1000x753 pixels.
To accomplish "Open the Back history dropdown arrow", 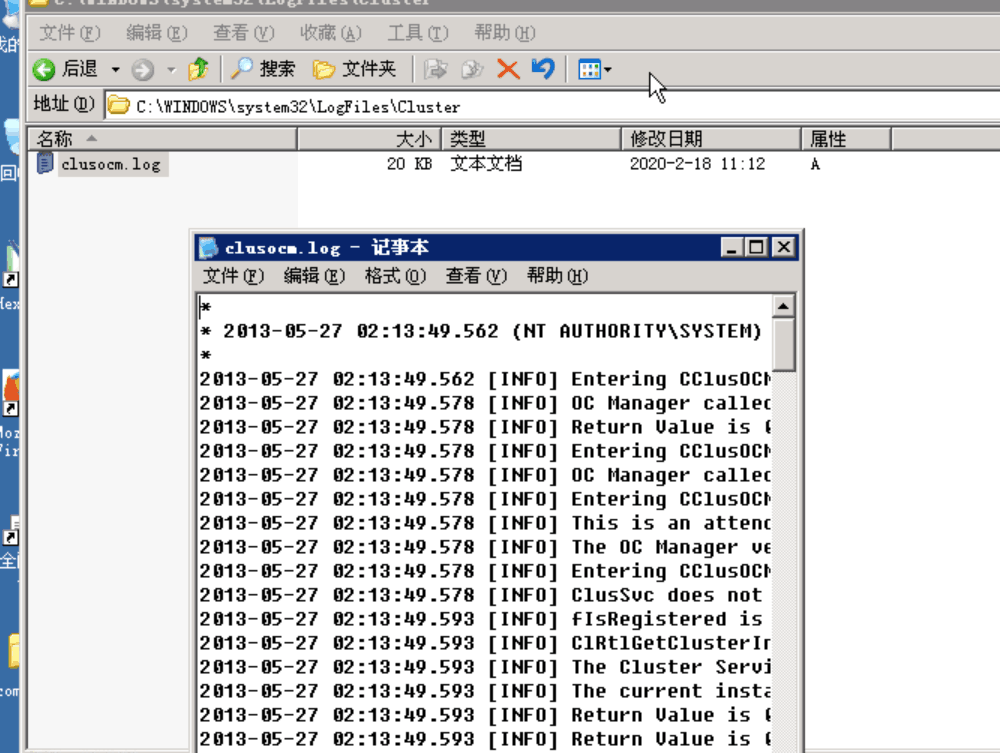I will (x=115, y=69).
